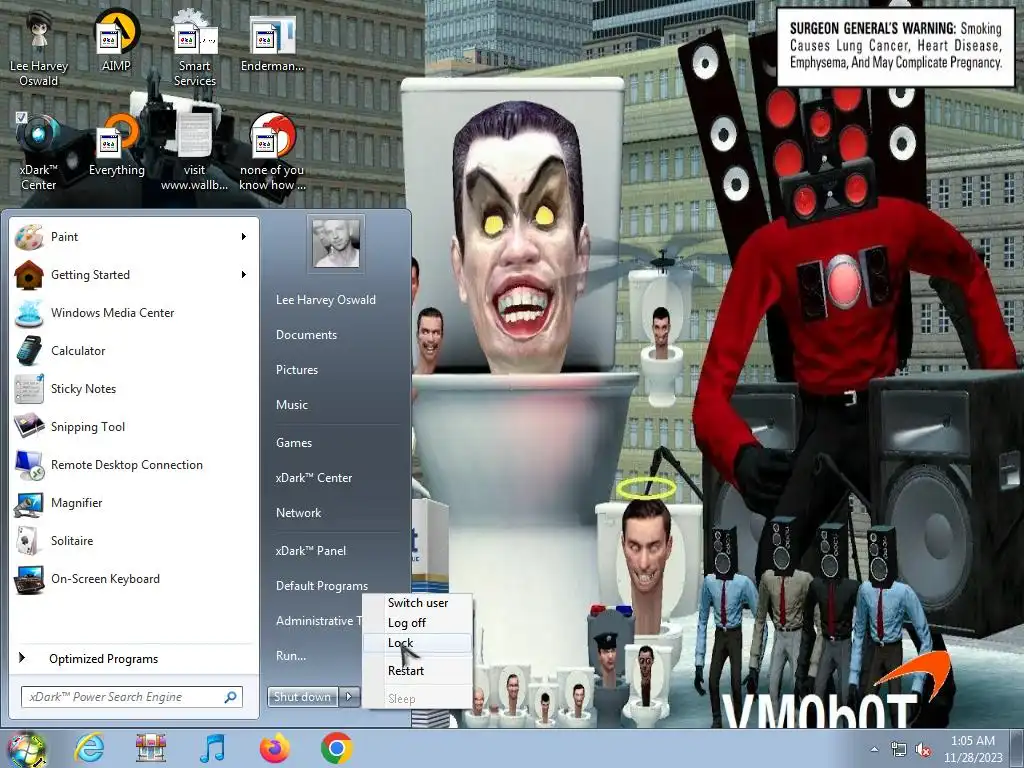The height and width of the screenshot is (768, 1024).
Task: Open the On-Screen Keyboard icon
Action: [29, 579]
